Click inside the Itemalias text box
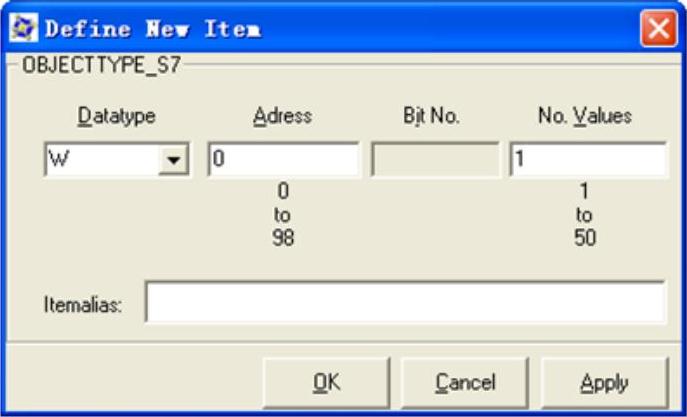The height and width of the screenshot is (417, 687). [405, 302]
